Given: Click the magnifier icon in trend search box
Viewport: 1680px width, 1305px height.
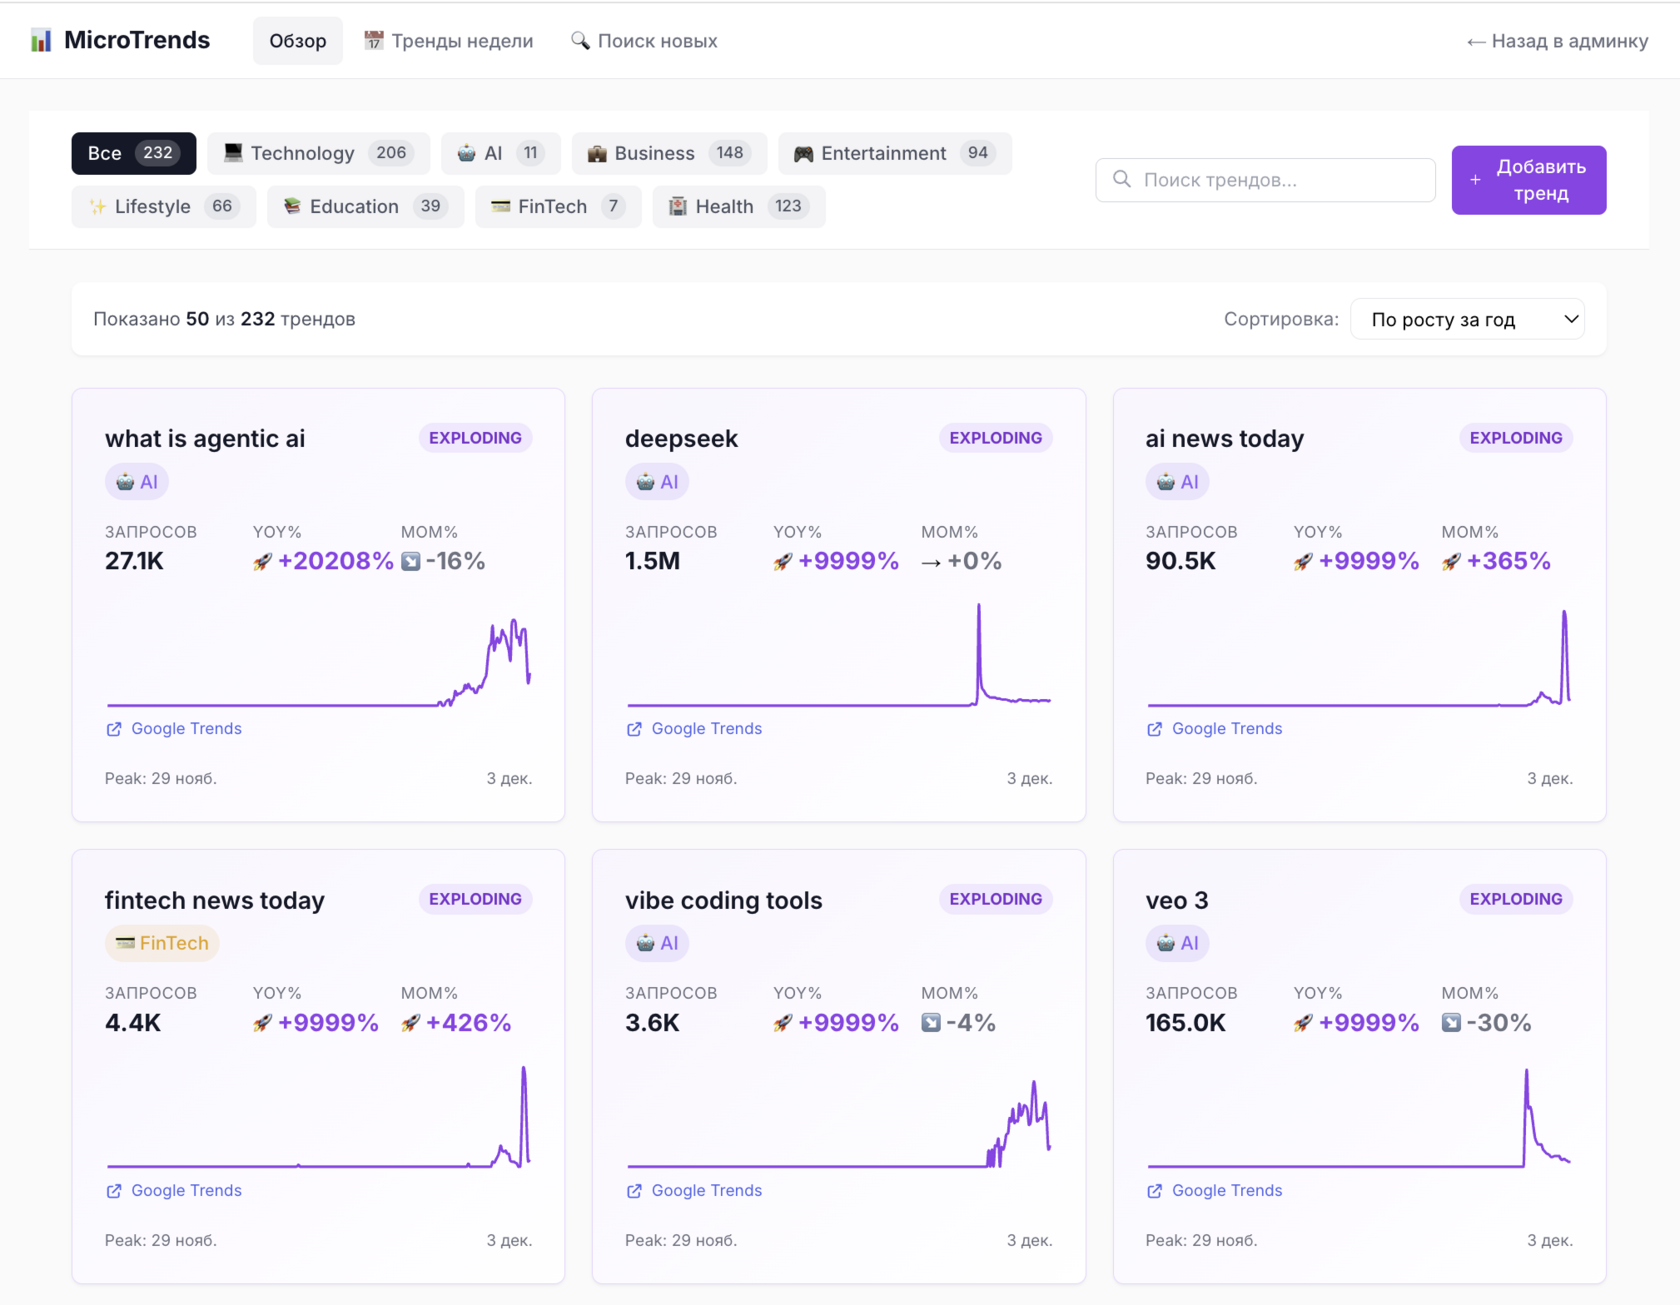Looking at the screenshot, I should pyautogui.click(x=1122, y=179).
